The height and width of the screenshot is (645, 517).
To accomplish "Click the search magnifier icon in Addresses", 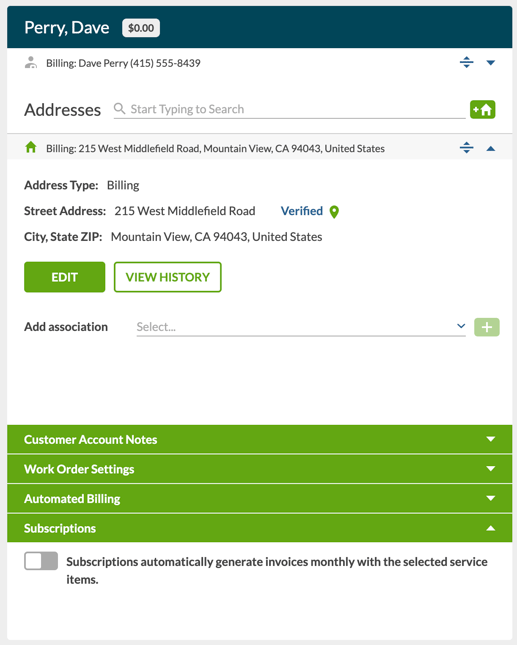I will pos(119,109).
